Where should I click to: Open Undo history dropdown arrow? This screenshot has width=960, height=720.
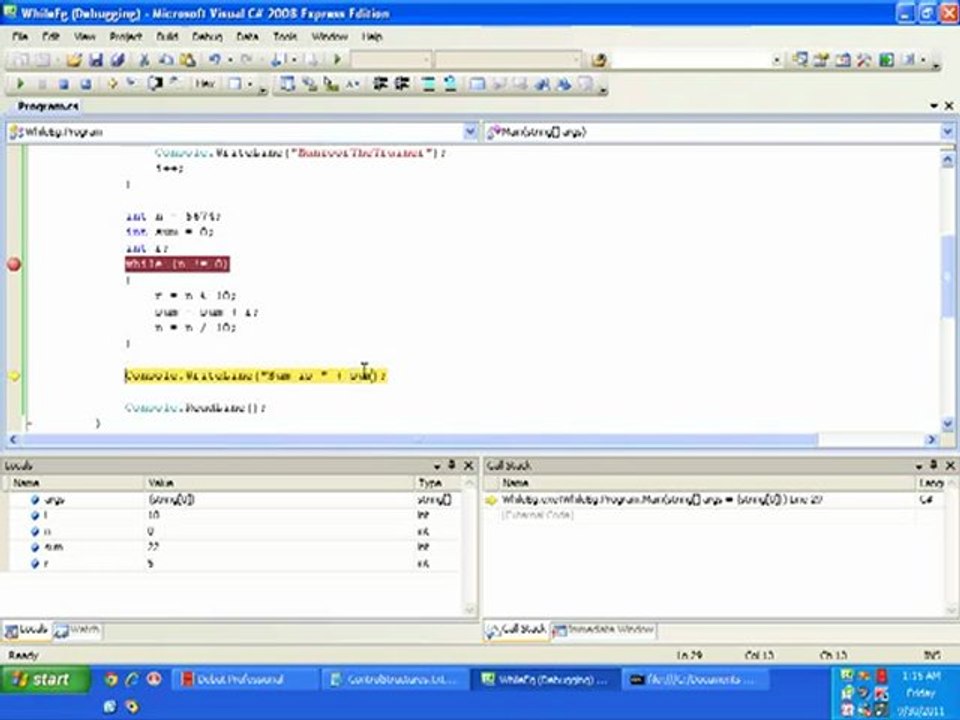230,60
